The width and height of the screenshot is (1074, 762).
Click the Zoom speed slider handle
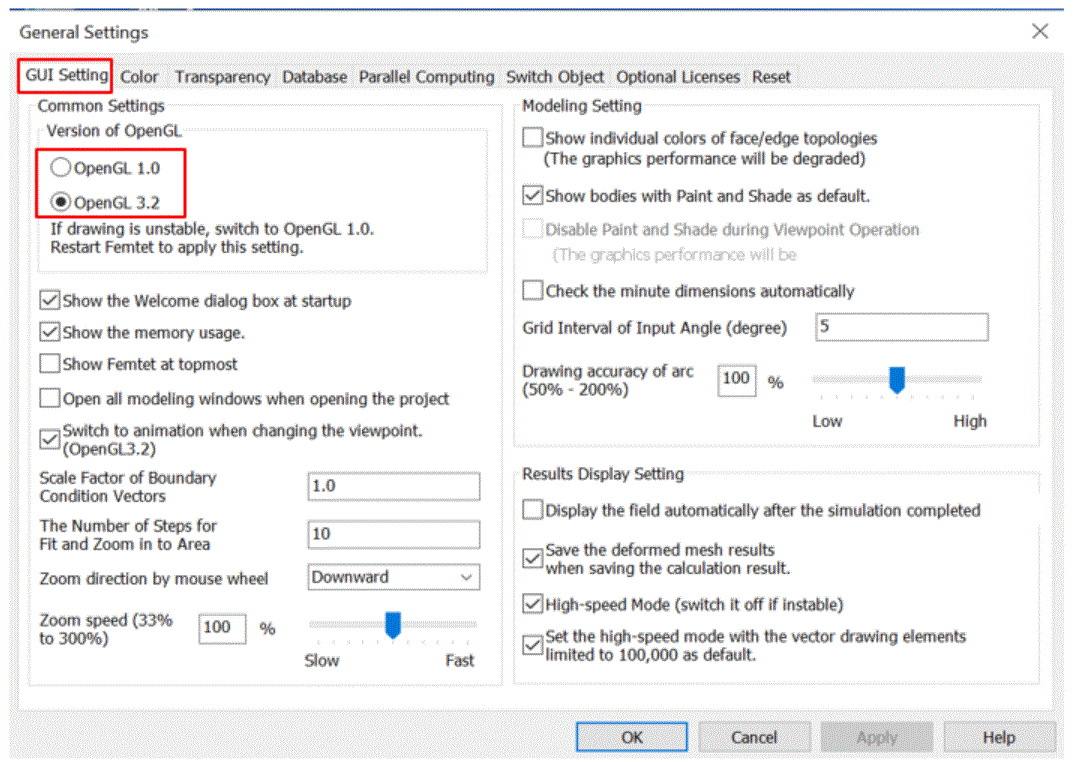tap(393, 626)
